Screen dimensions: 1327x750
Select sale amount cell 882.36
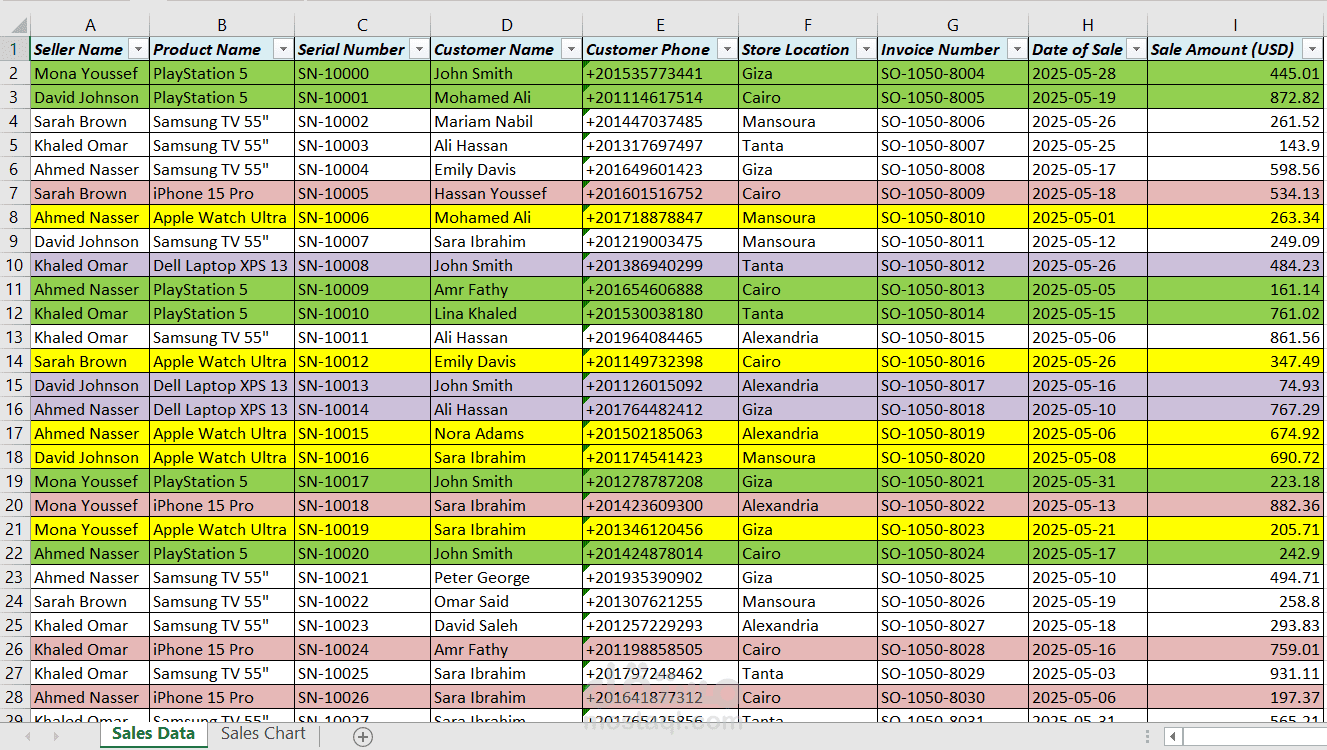(x=1236, y=505)
